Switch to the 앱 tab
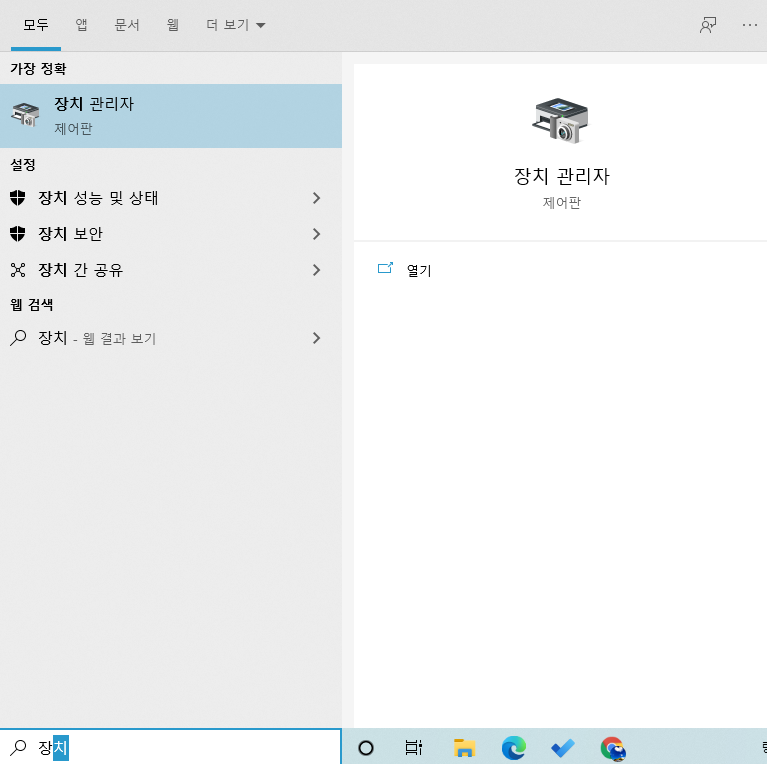This screenshot has height=764, width=767. pyautogui.click(x=81, y=25)
